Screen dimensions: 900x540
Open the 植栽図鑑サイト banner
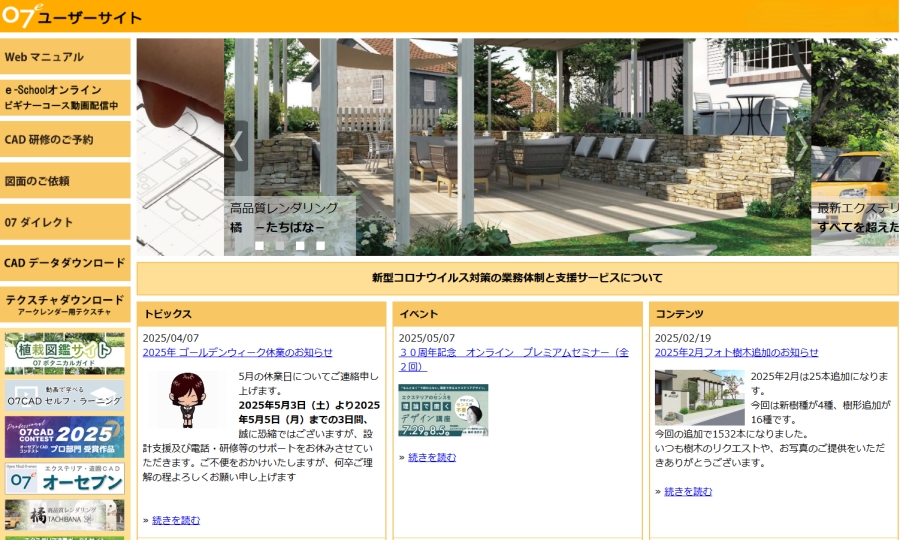click(65, 353)
